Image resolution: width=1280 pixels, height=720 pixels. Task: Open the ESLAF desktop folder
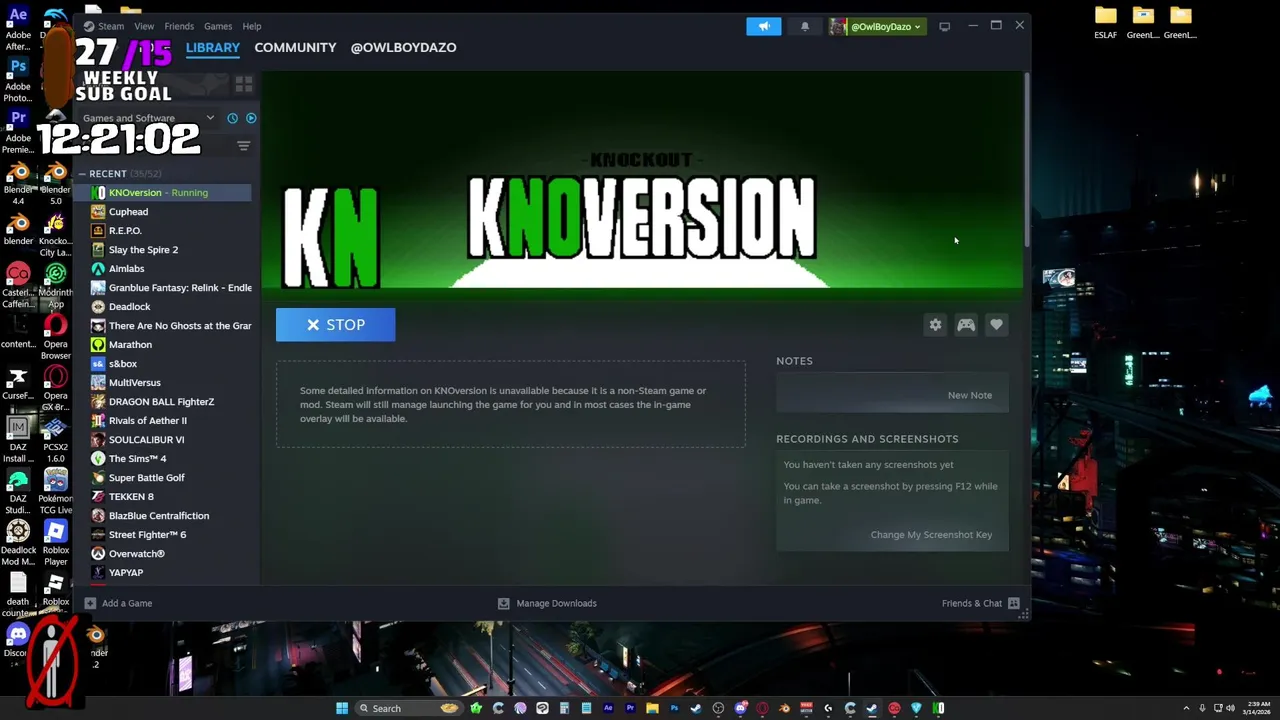pyautogui.click(x=1105, y=22)
